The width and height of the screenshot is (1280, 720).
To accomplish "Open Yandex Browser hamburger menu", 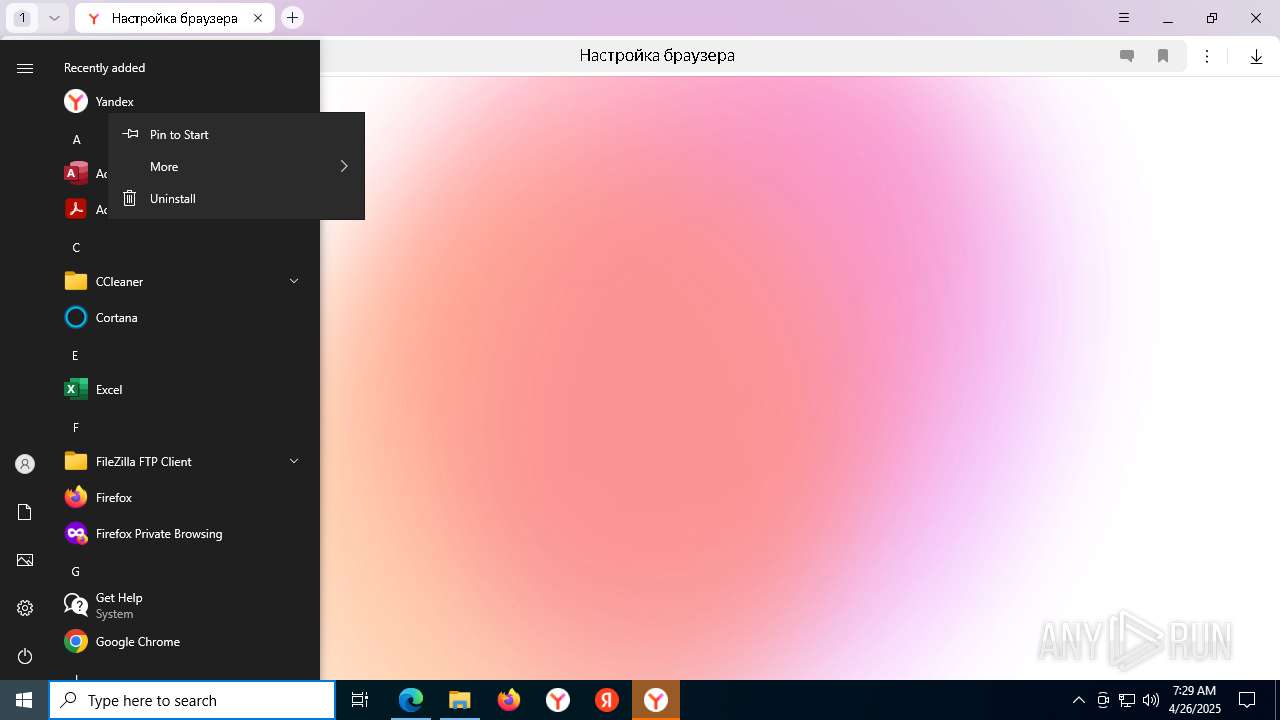I will [1124, 18].
